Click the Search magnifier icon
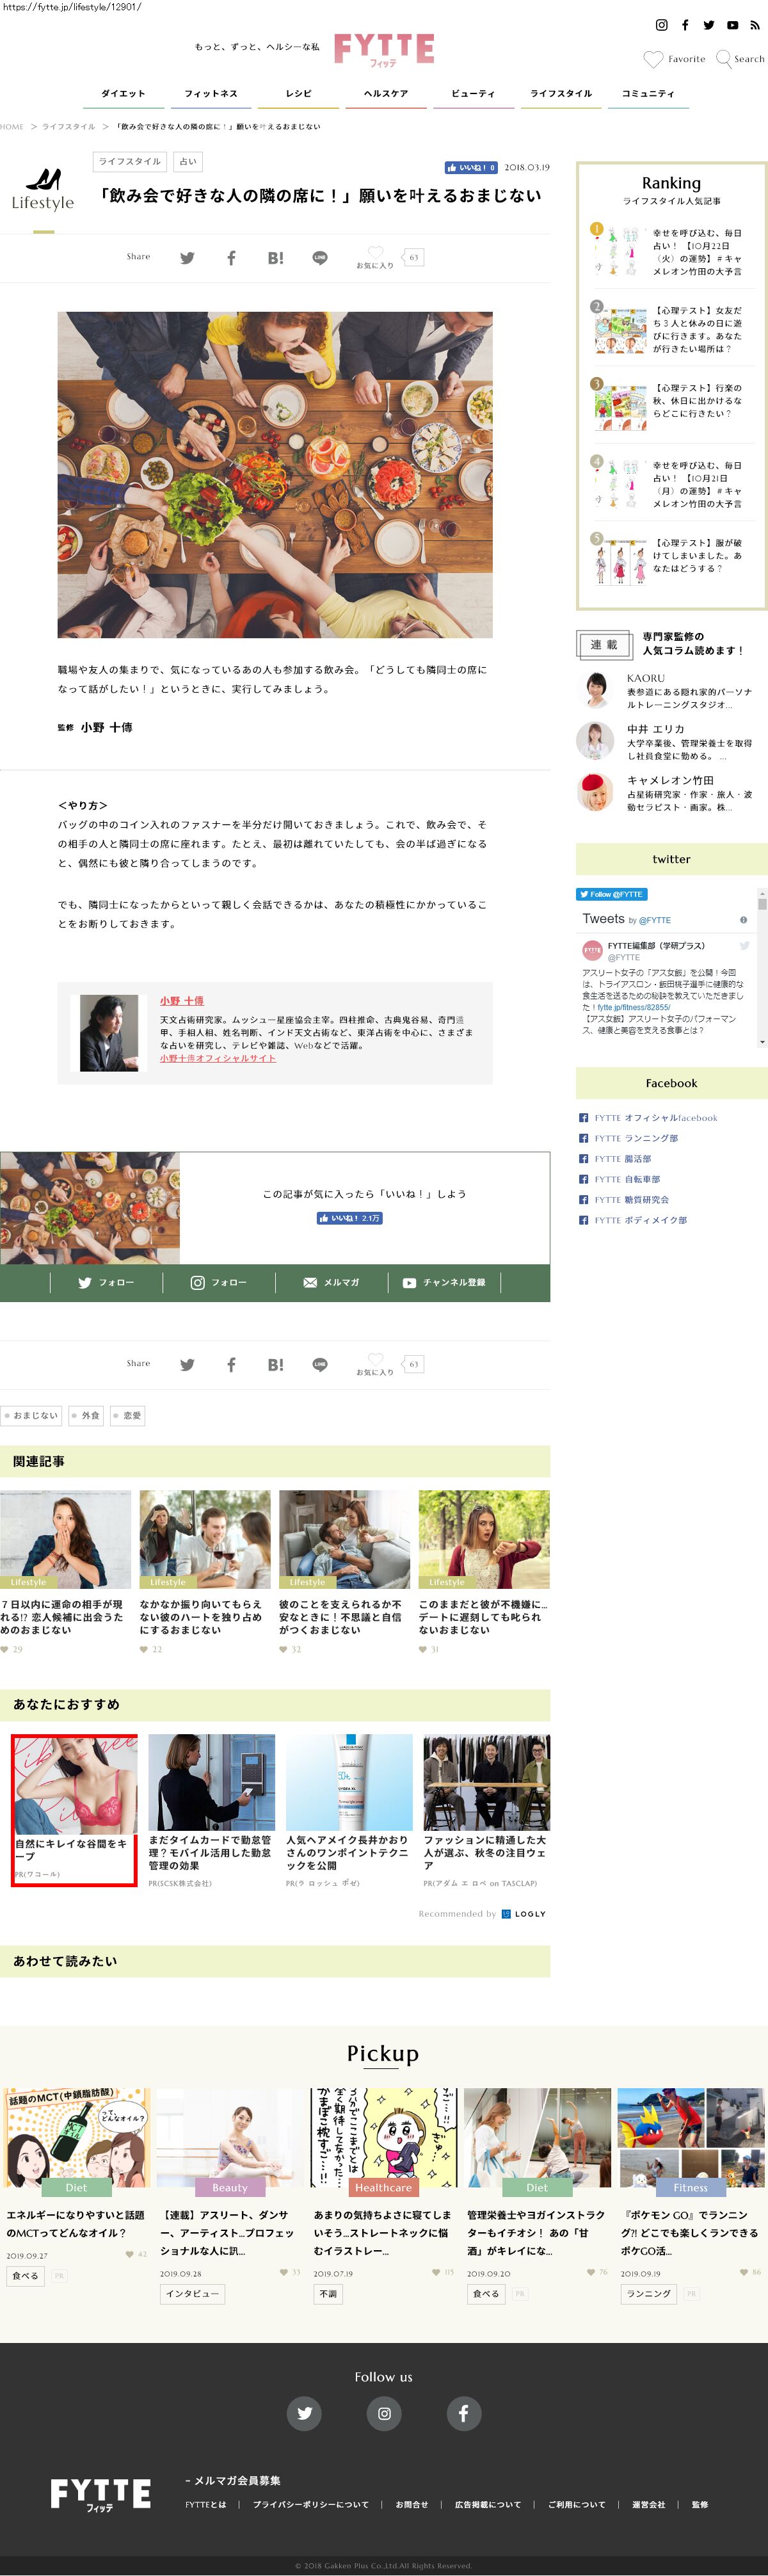This screenshot has width=768, height=2576. pyautogui.click(x=724, y=59)
